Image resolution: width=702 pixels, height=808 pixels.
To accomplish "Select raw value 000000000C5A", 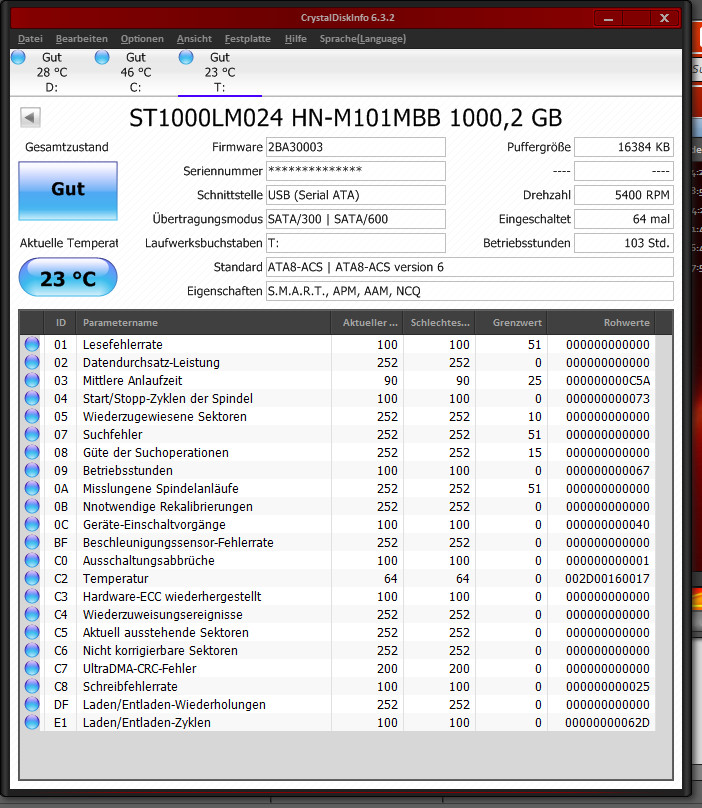I will [608, 381].
